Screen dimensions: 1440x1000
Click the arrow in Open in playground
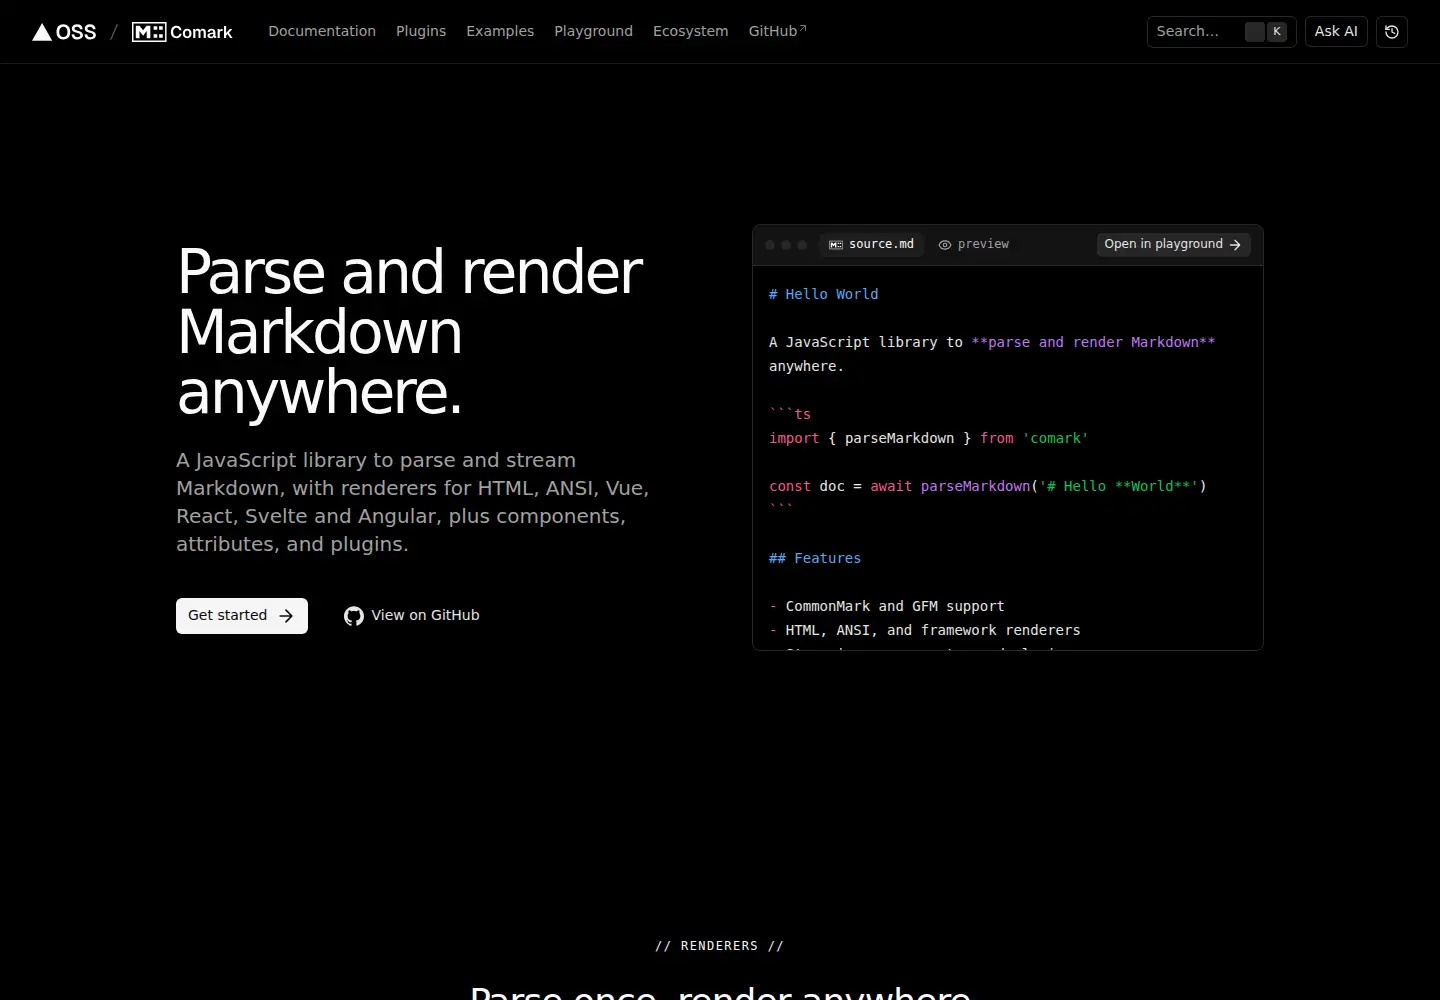pos(1235,244)
